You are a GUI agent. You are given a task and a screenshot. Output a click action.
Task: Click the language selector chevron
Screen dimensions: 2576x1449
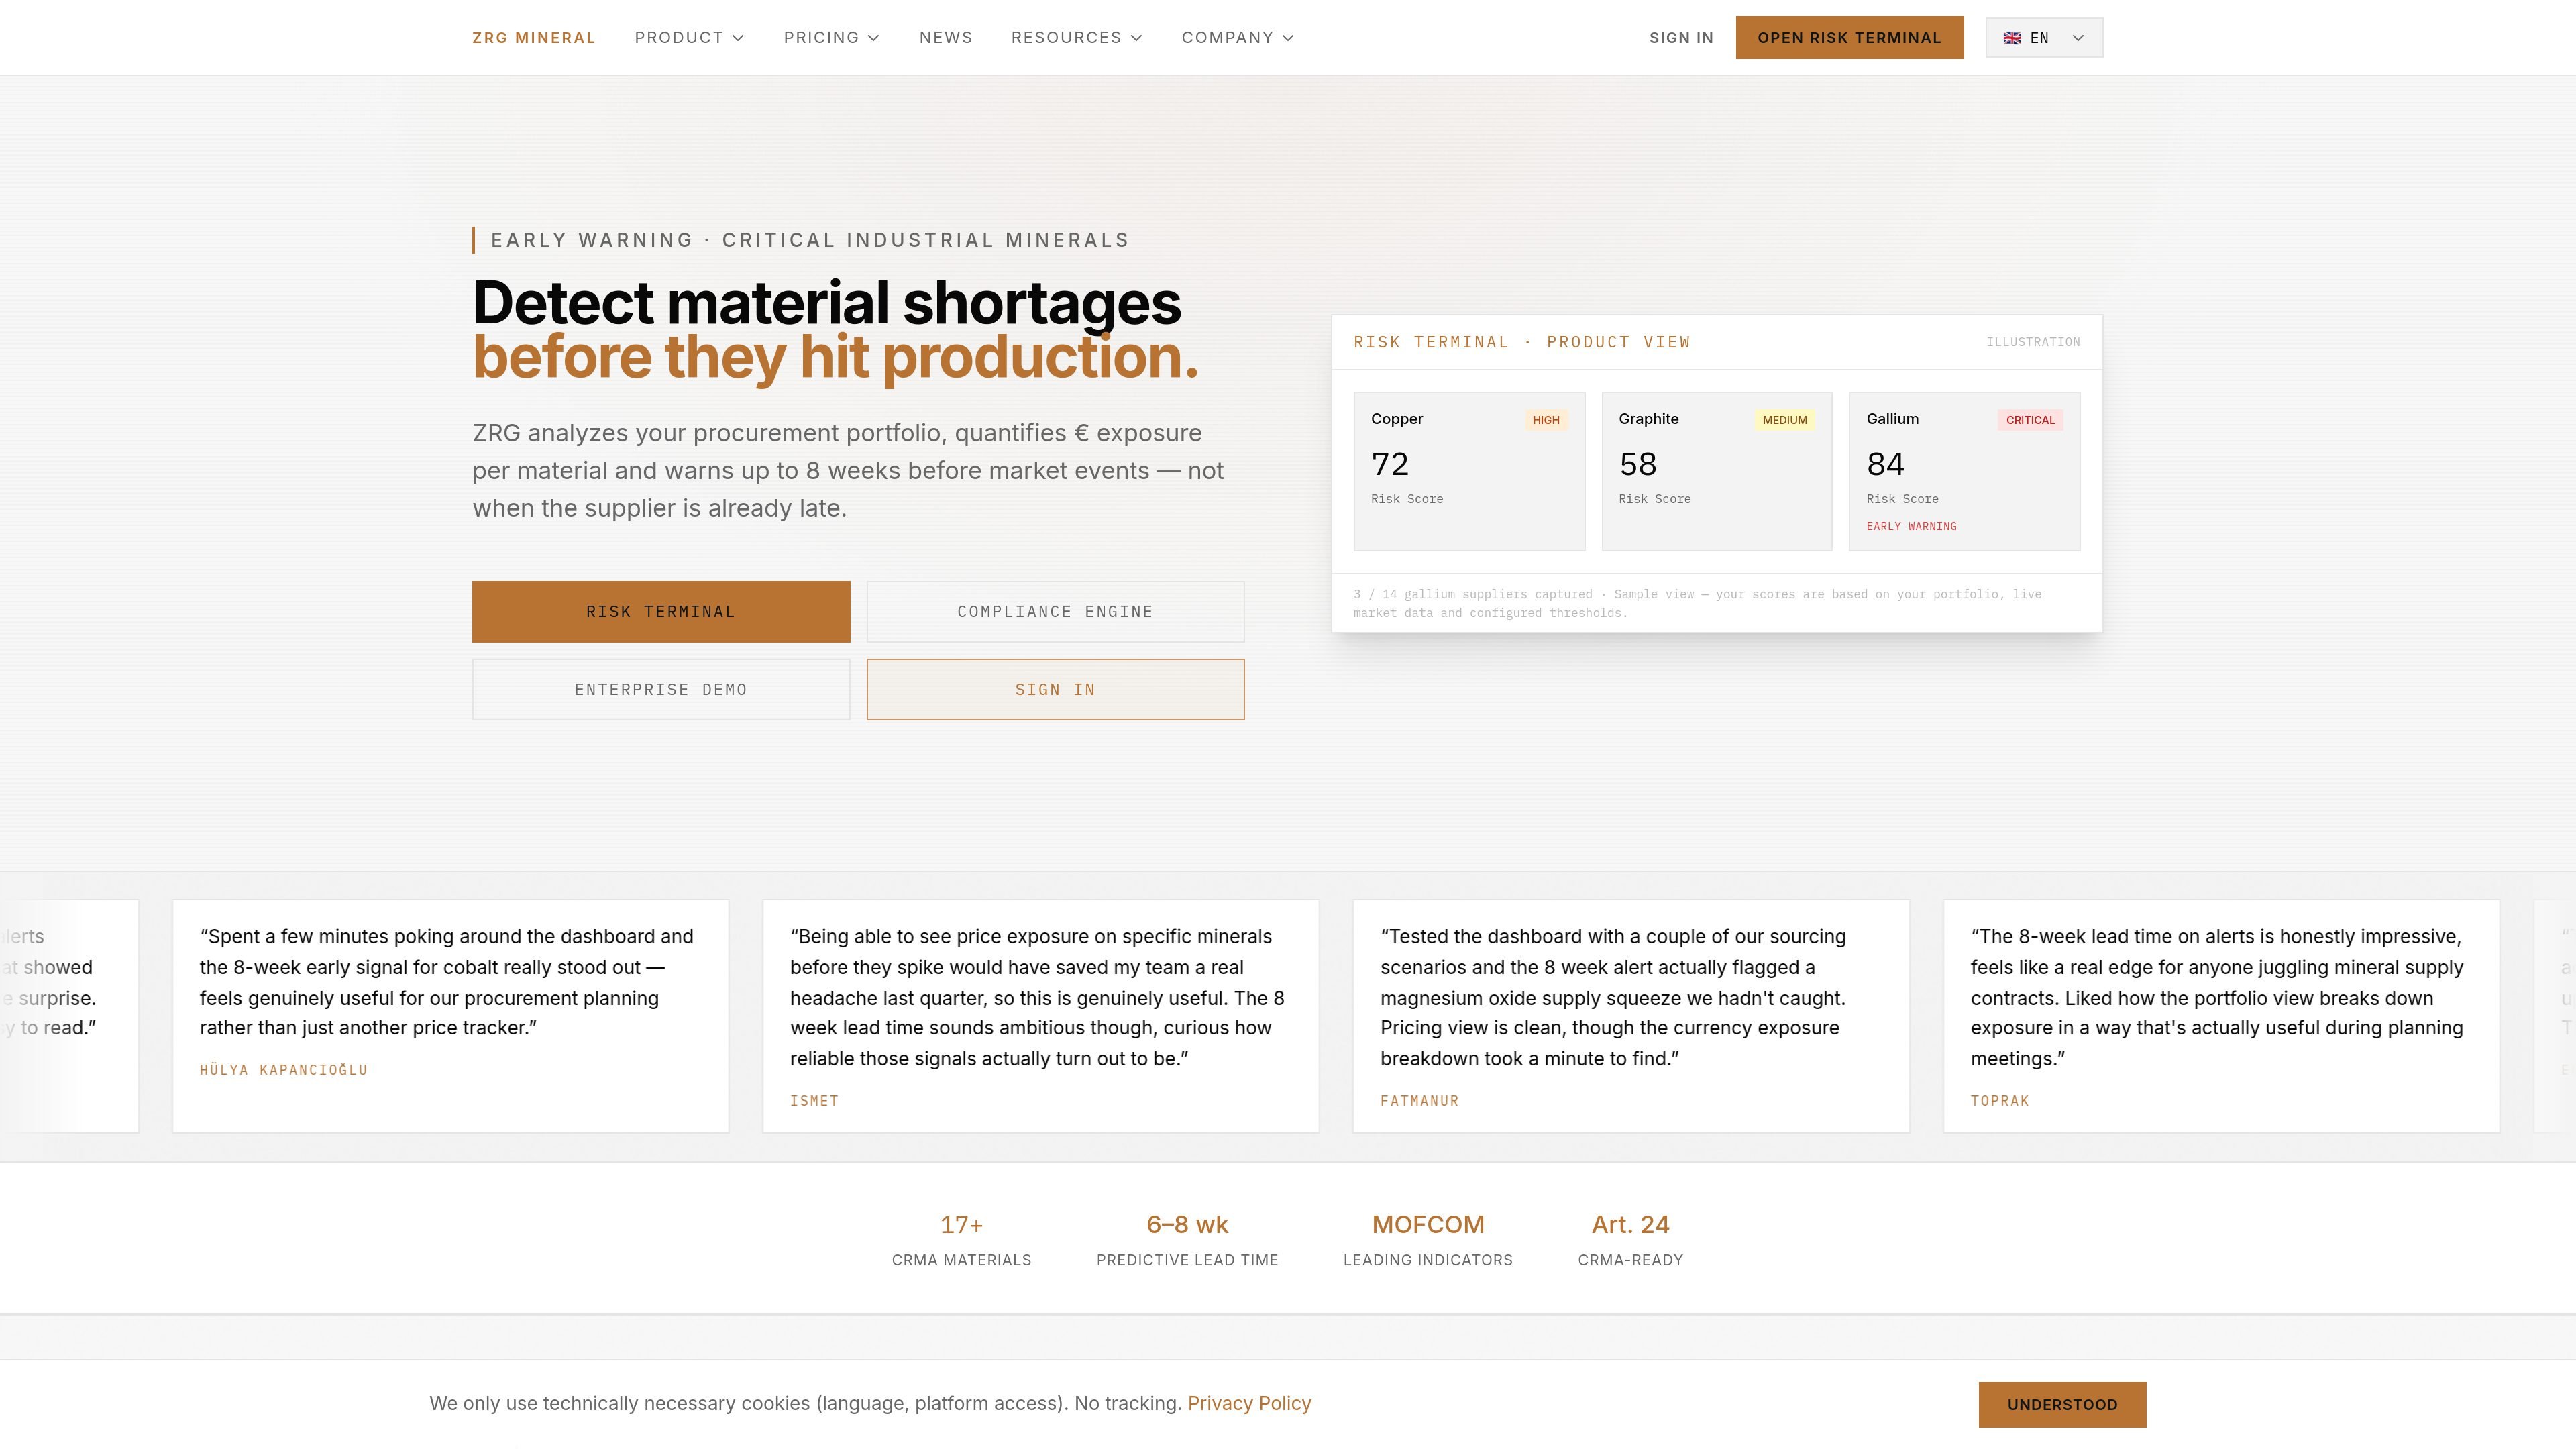[x=2078, y=38]
